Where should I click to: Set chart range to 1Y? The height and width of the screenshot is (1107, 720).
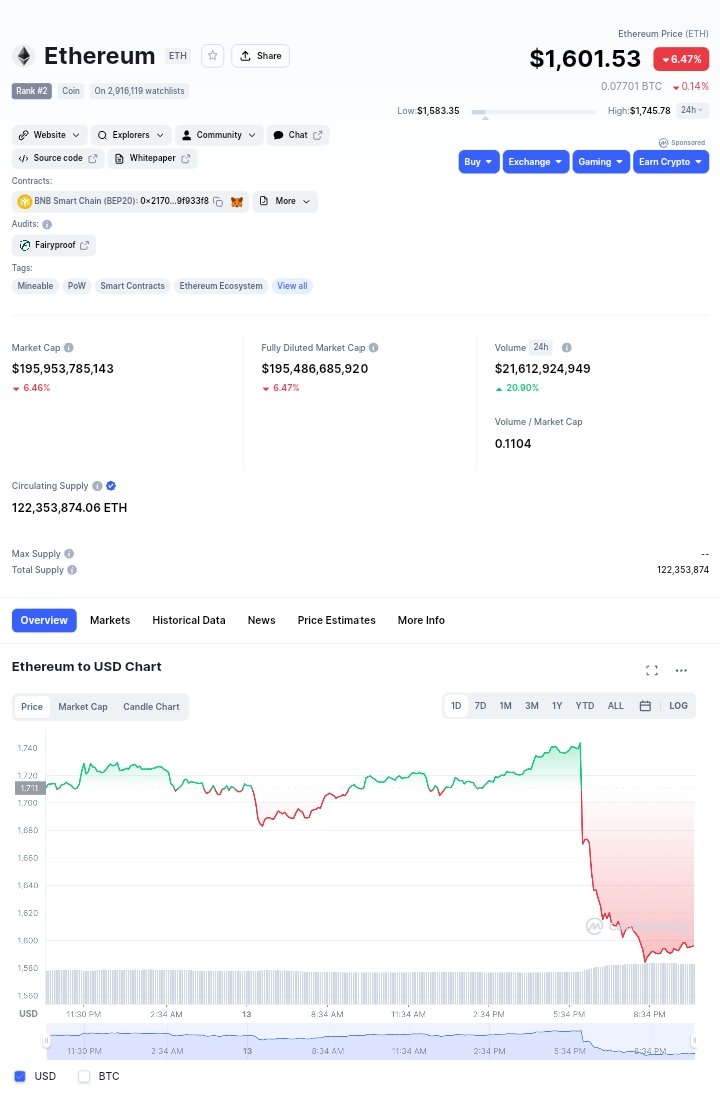coord(557,706)
